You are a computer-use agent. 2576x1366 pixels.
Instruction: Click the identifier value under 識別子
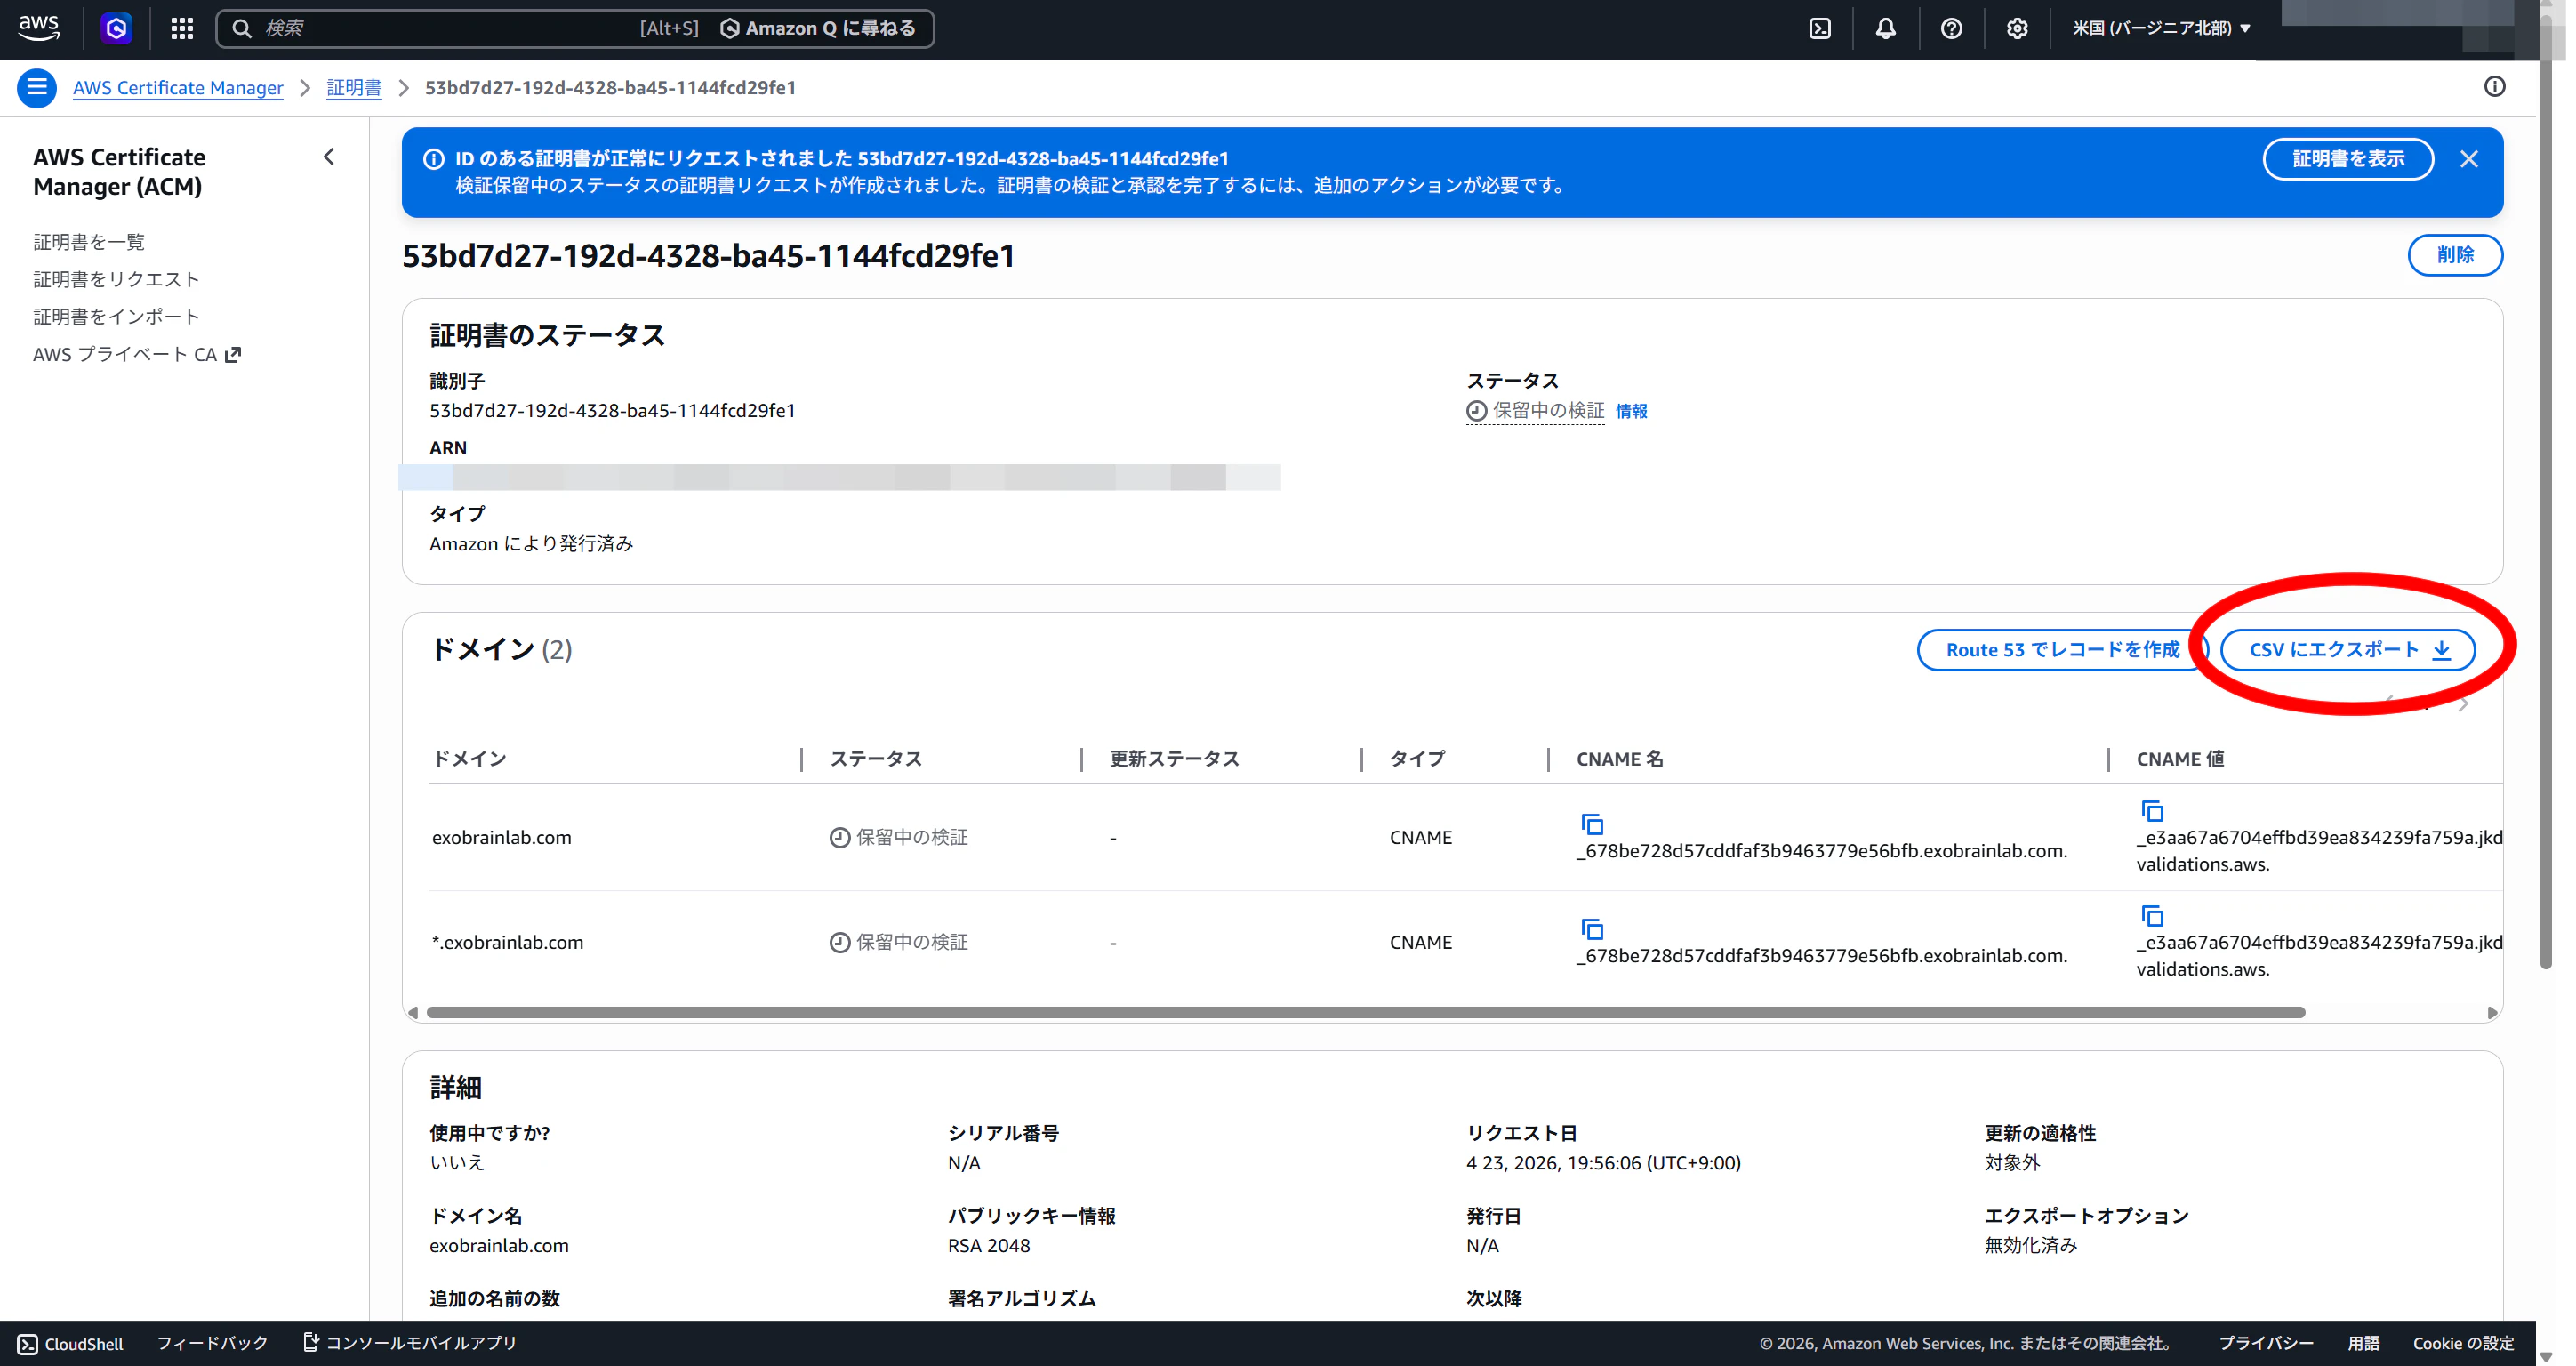[x=612, y=411]
